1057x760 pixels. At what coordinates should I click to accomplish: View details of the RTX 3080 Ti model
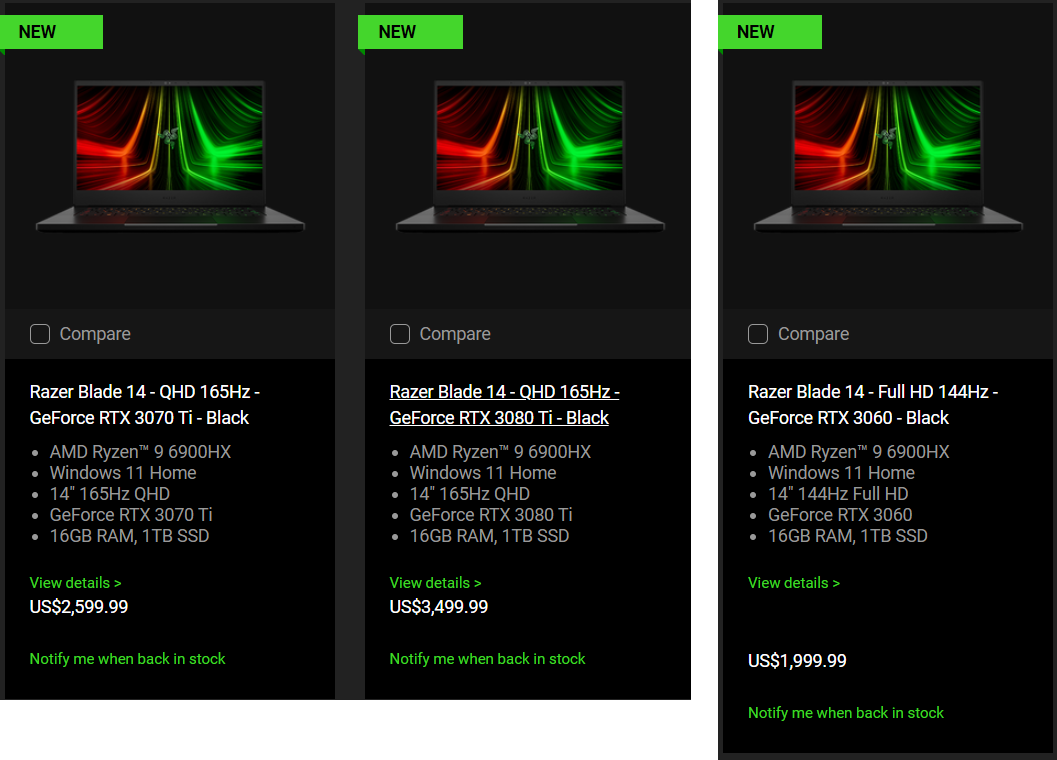pos(435,583)
